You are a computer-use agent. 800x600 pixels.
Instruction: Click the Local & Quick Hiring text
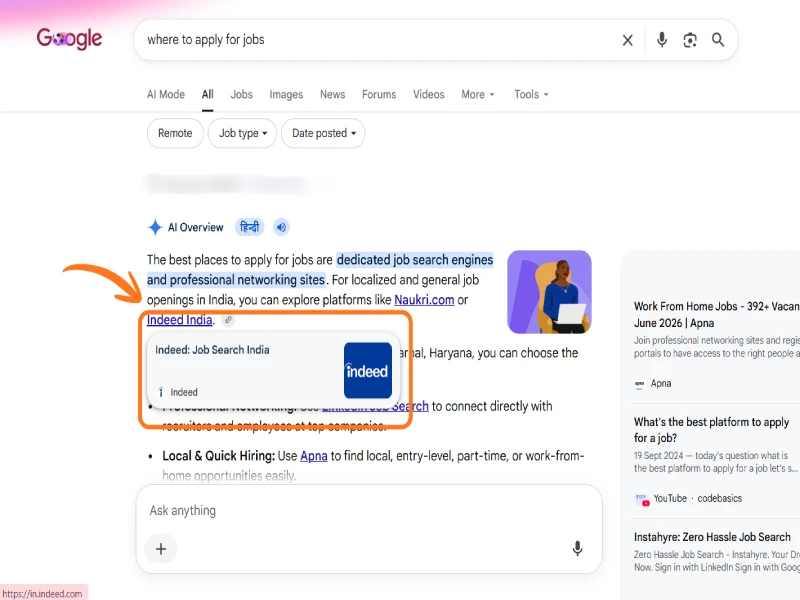point(218,456)
